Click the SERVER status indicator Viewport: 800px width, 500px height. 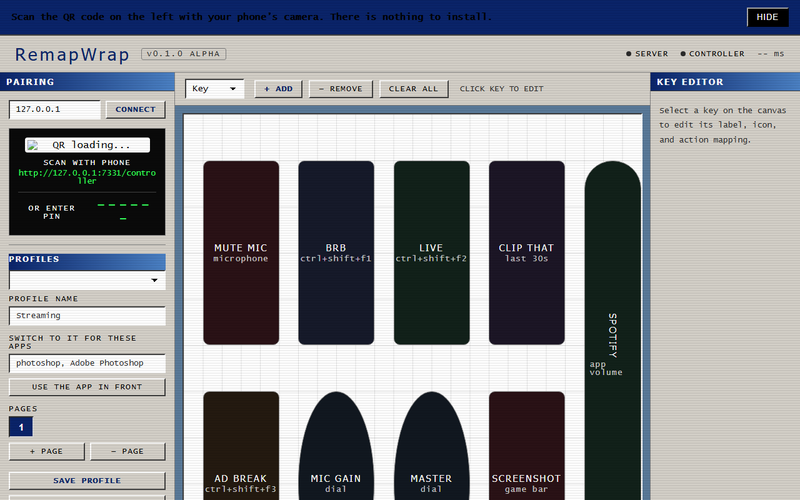coord(647,54)
